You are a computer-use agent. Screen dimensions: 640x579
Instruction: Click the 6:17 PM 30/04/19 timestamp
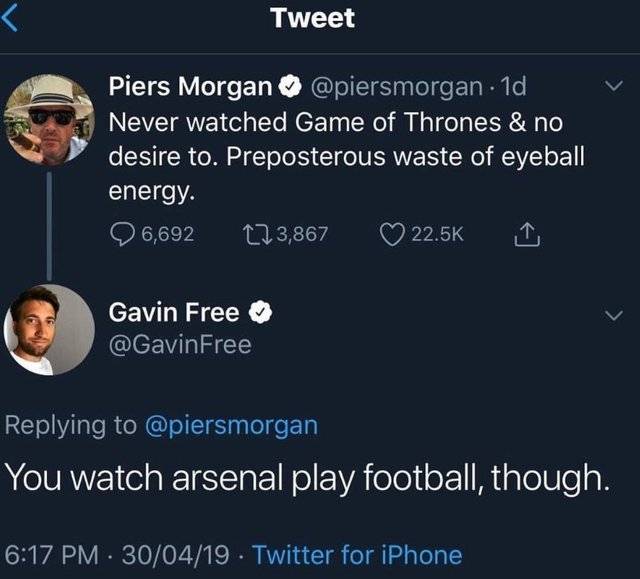point(120,555)
